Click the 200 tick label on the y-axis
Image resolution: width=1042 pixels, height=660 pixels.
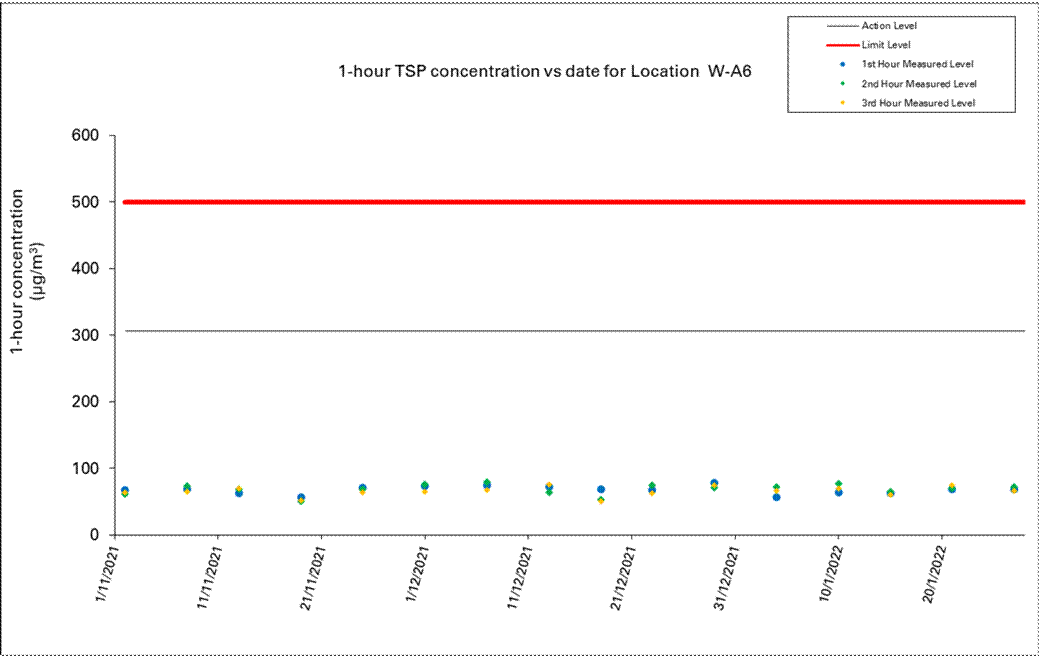coord(84,402)
